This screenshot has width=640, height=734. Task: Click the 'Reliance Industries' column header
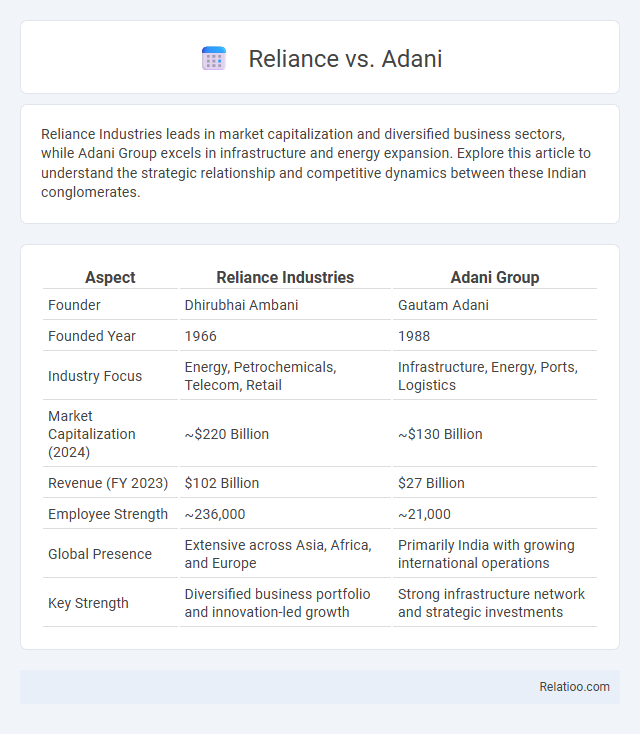click(285, 278)
